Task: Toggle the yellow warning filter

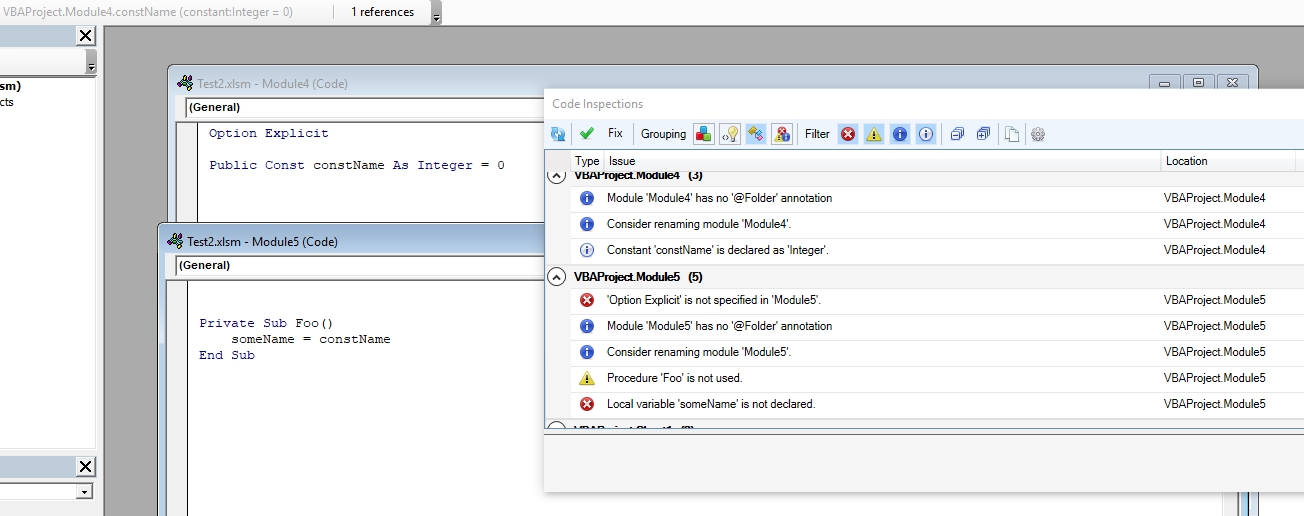Action: coord(874,134)
